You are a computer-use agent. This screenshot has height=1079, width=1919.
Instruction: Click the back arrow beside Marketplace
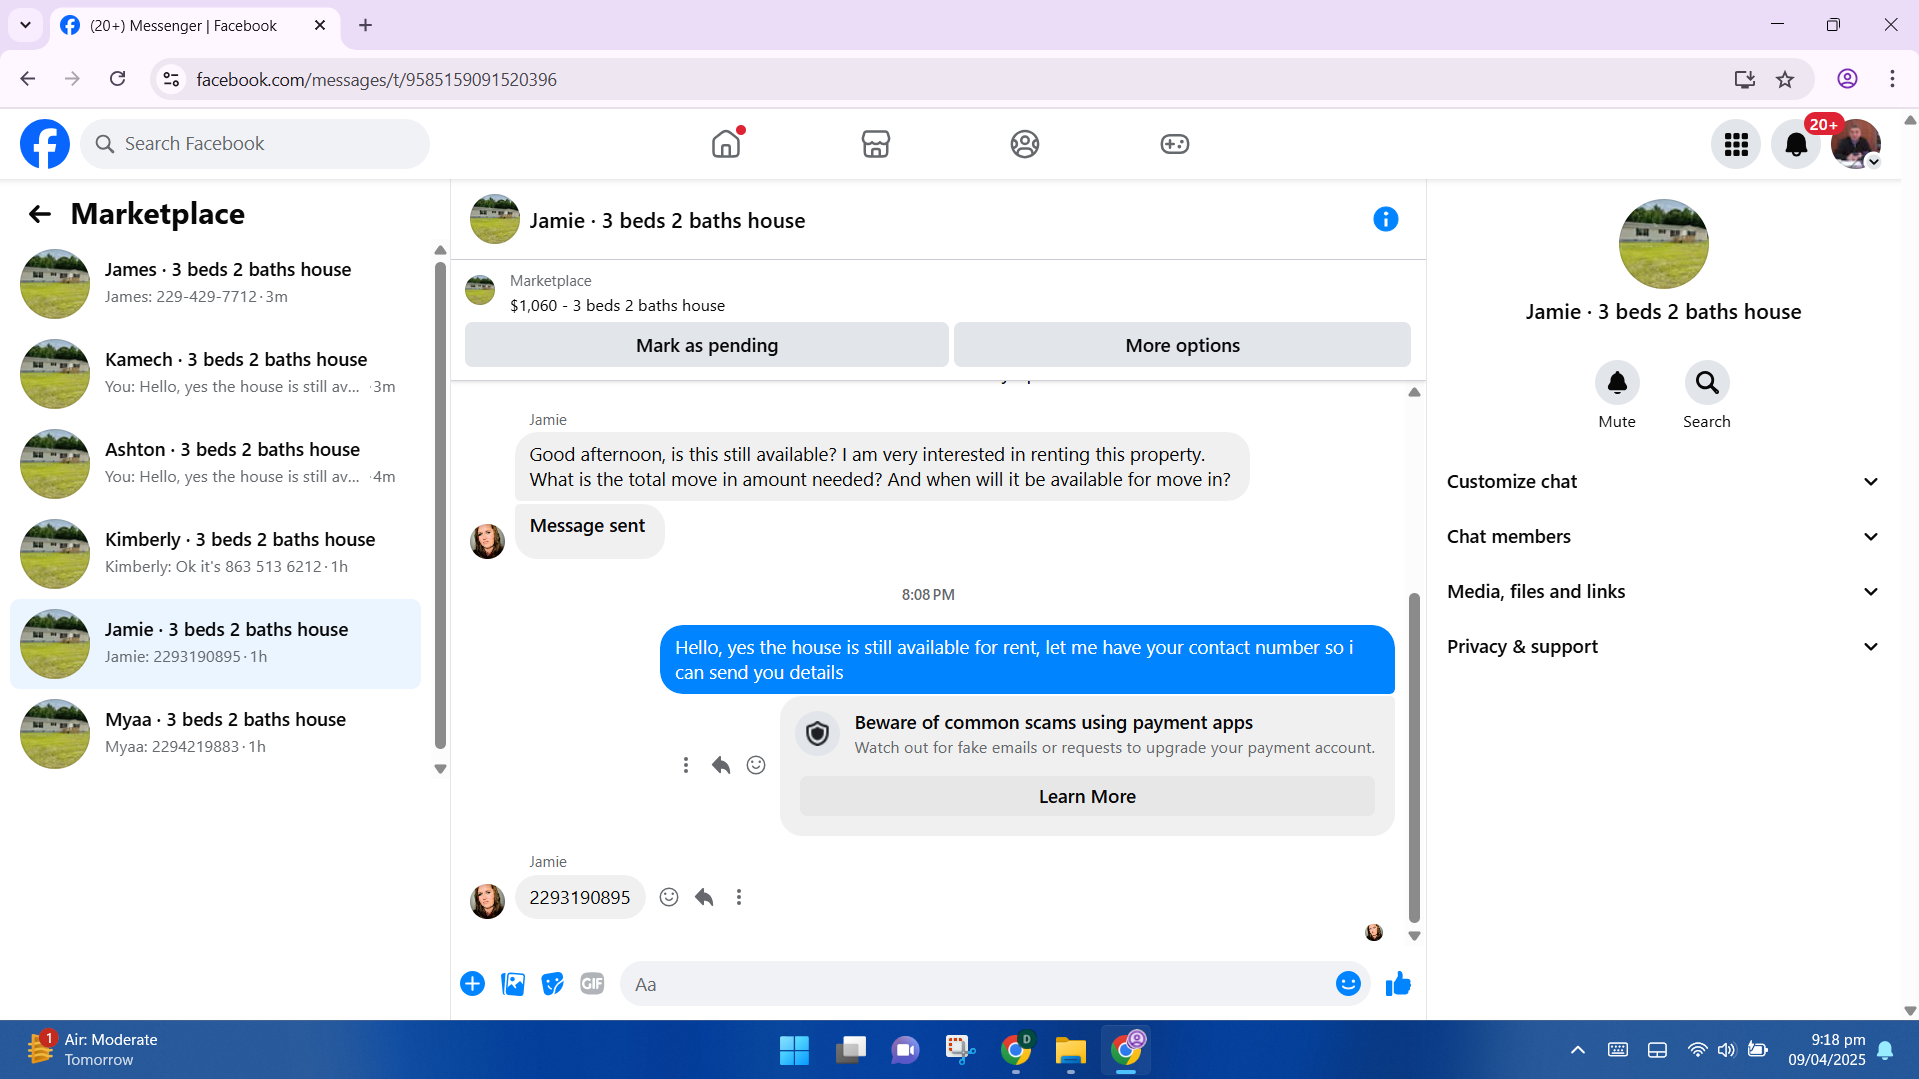click(x=39, y=214)
